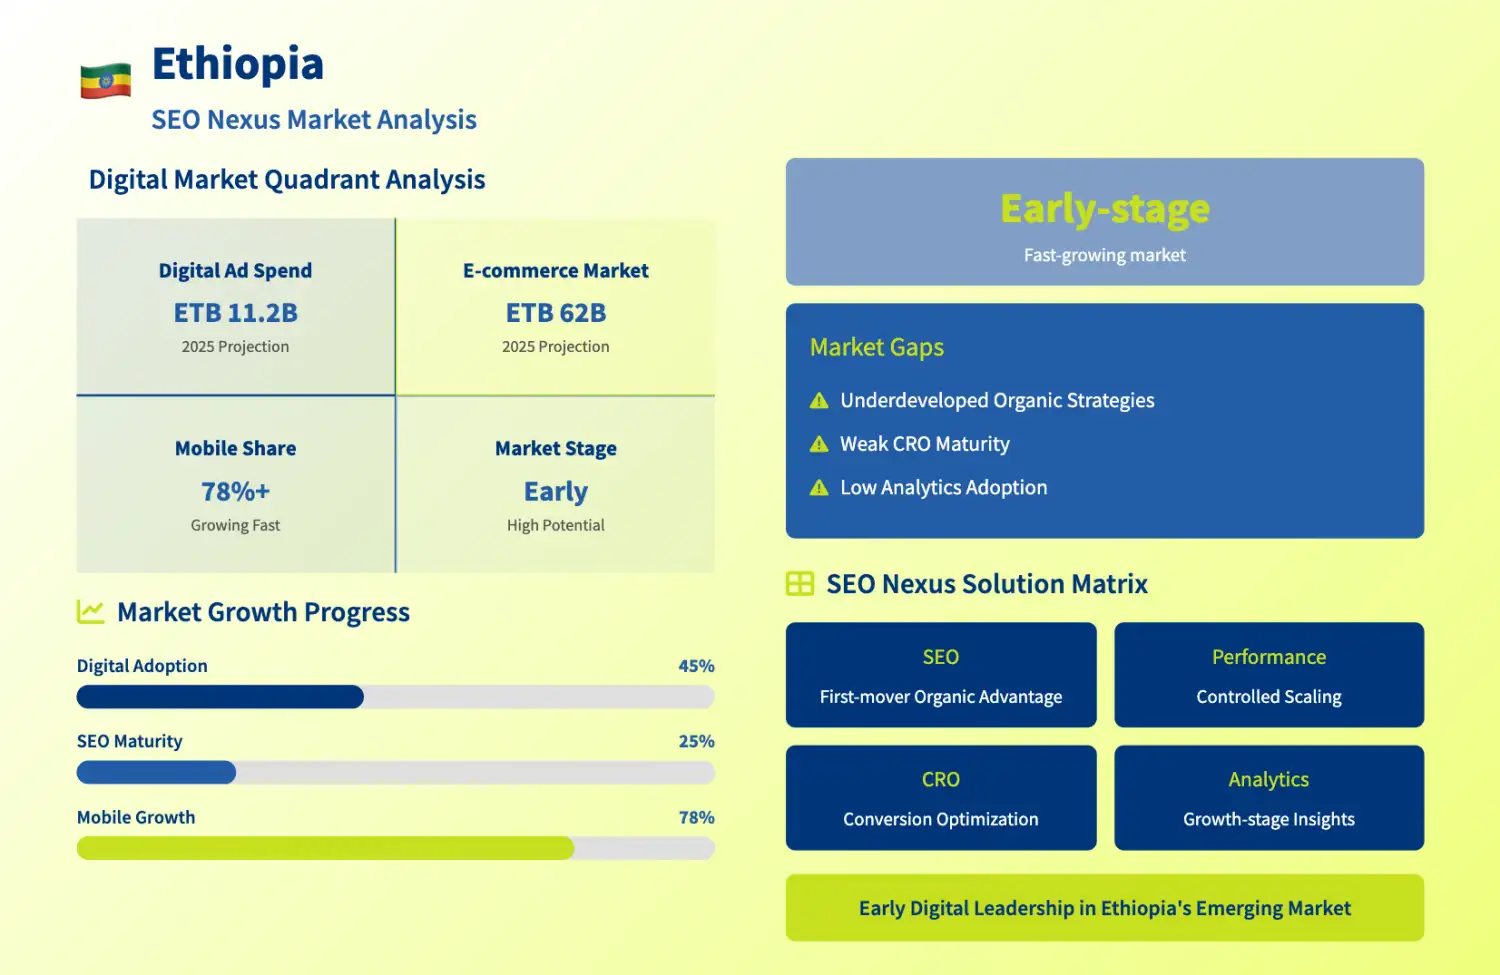Click the SEO Nexus Solution Matrix grid icon
Viewport: 1500px width, 975px height.
click(800, 584)
